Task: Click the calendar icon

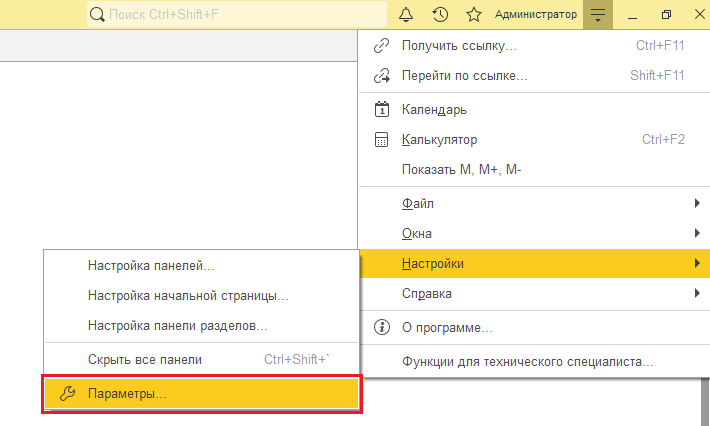Action: (x=381, y=109)
